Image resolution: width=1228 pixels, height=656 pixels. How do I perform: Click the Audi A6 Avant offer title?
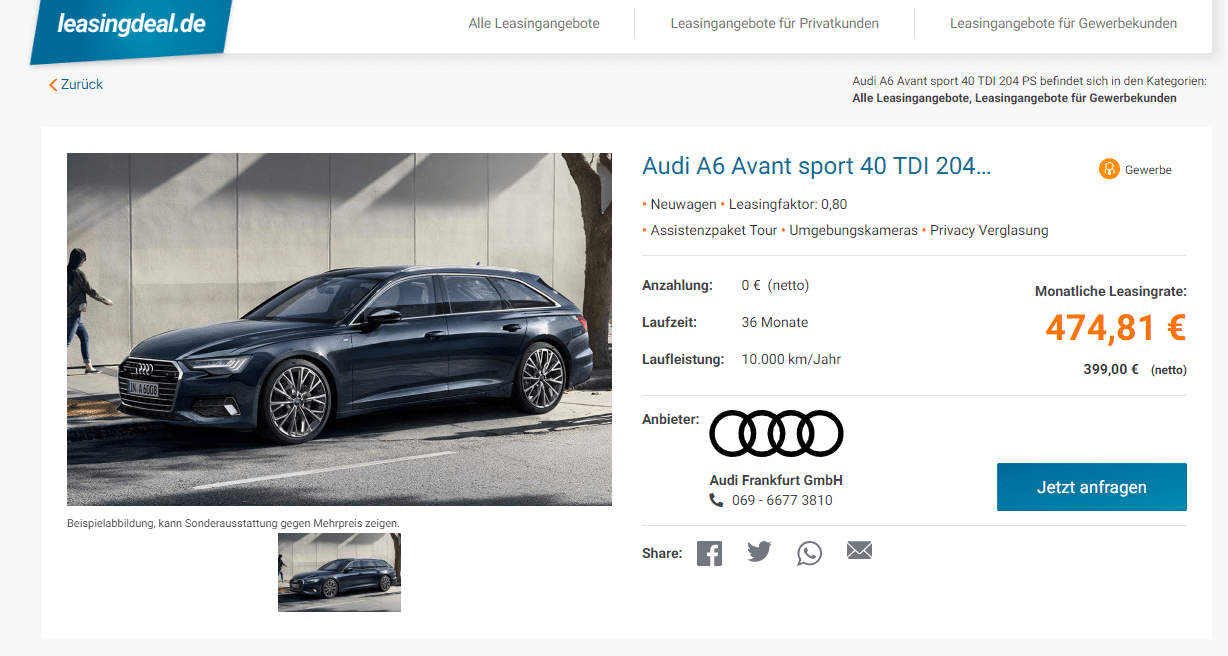817,166
